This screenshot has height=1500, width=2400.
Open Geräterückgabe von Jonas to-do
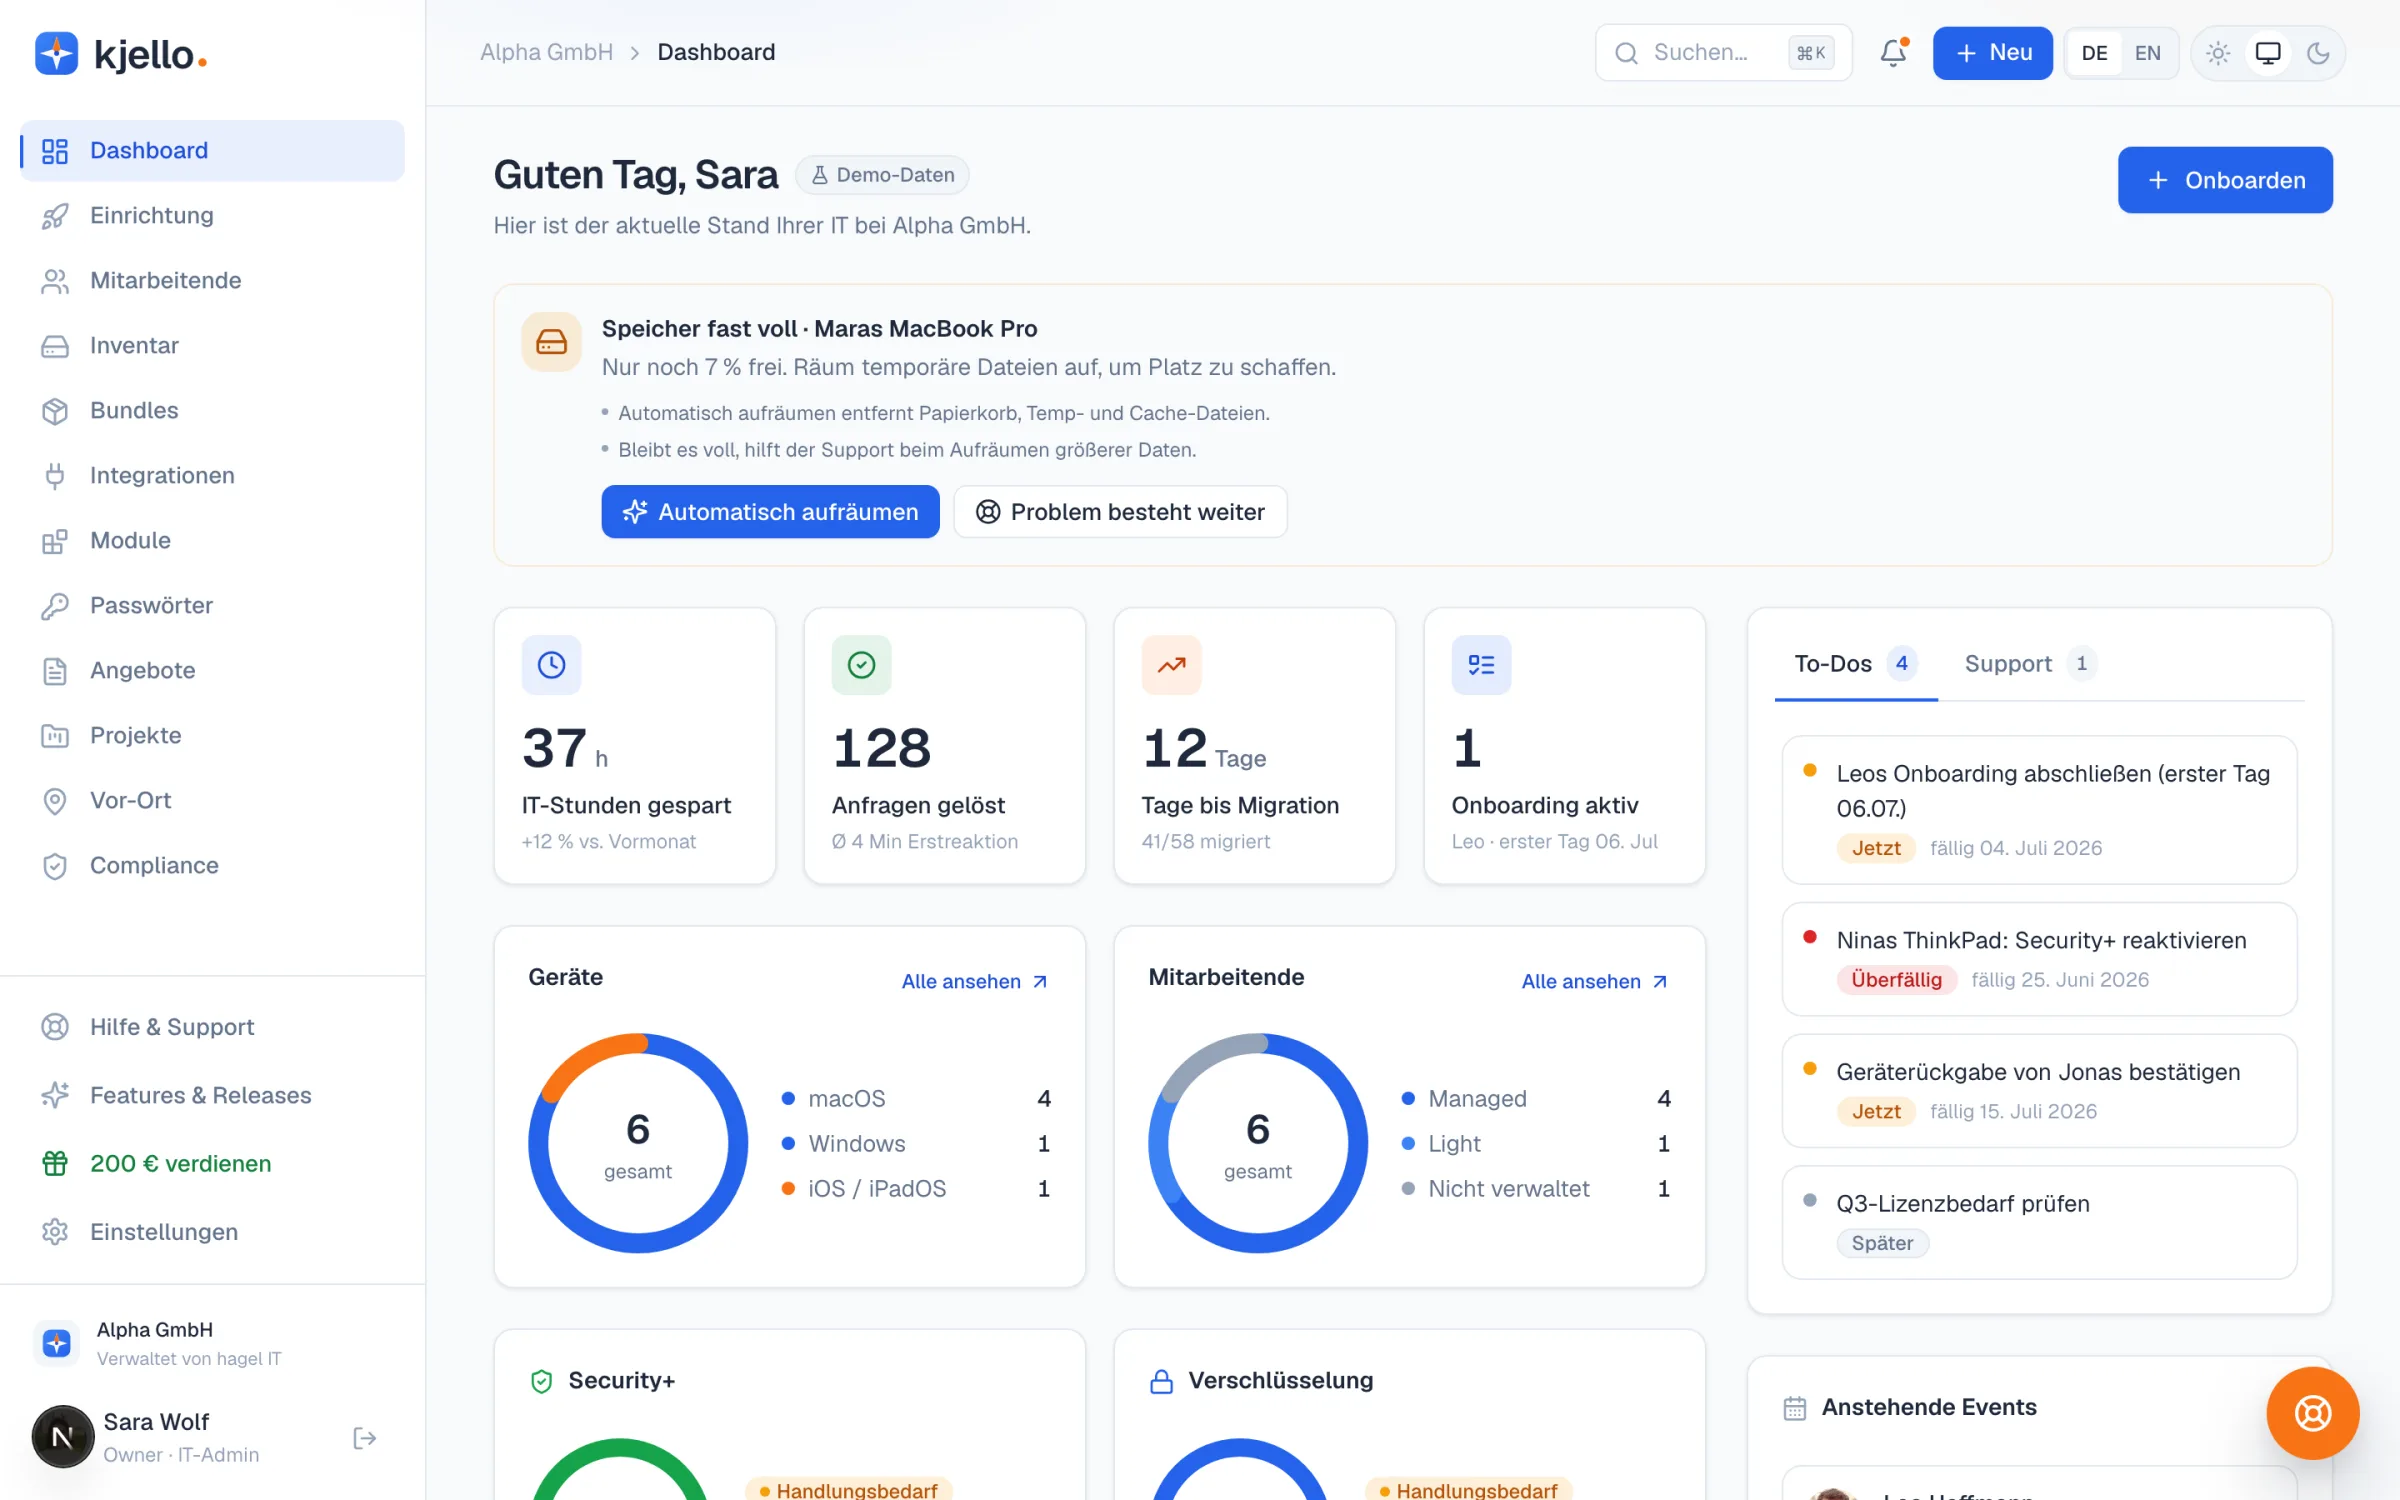tap(2039, 1091)
